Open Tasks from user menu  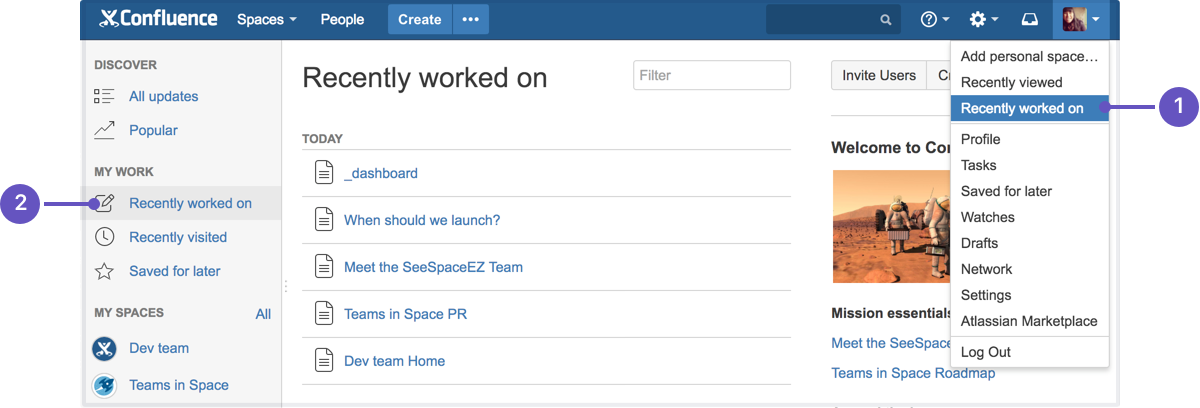tap(1029, 165)
